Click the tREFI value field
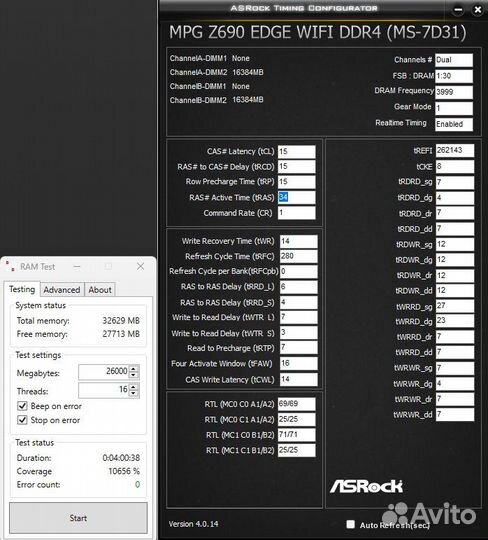The height and width of the screenshot is (540, 488). pyautogui.click(x=455, y=150)
